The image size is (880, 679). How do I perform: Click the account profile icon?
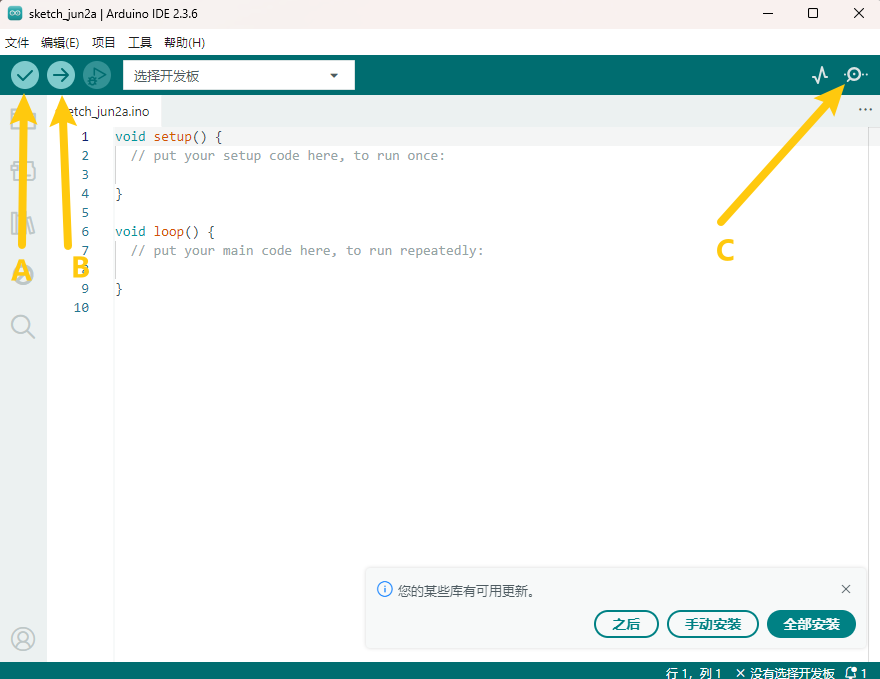coord(23,639)
